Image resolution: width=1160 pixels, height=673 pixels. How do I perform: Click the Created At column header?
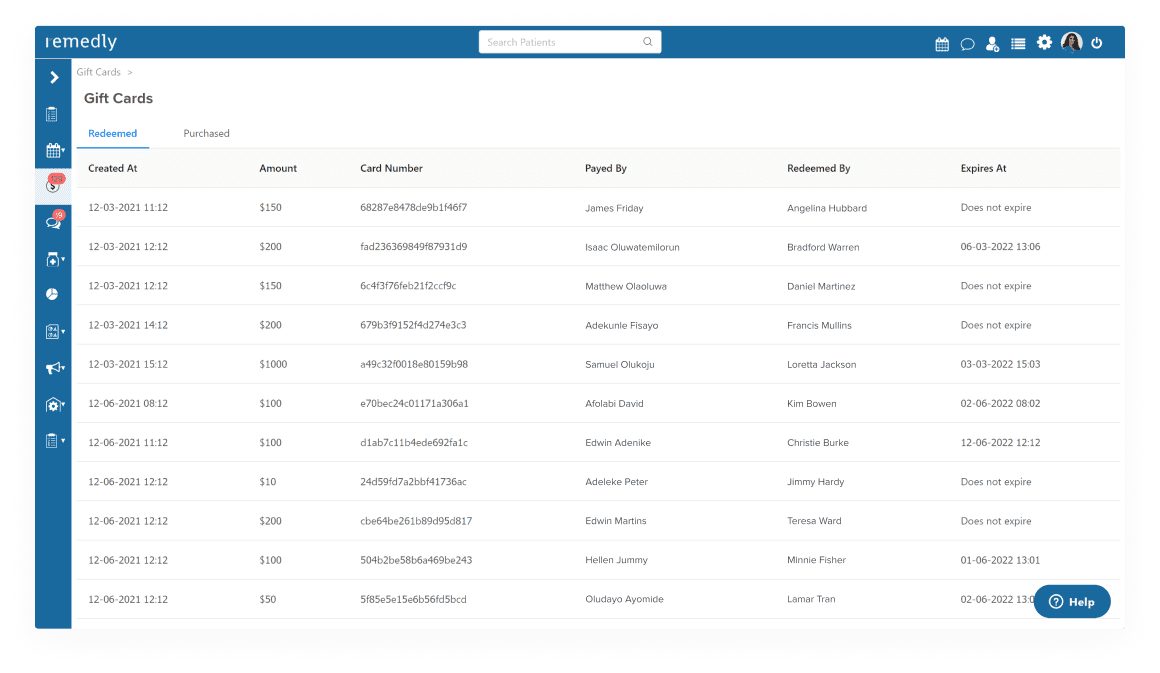[112, 169]
